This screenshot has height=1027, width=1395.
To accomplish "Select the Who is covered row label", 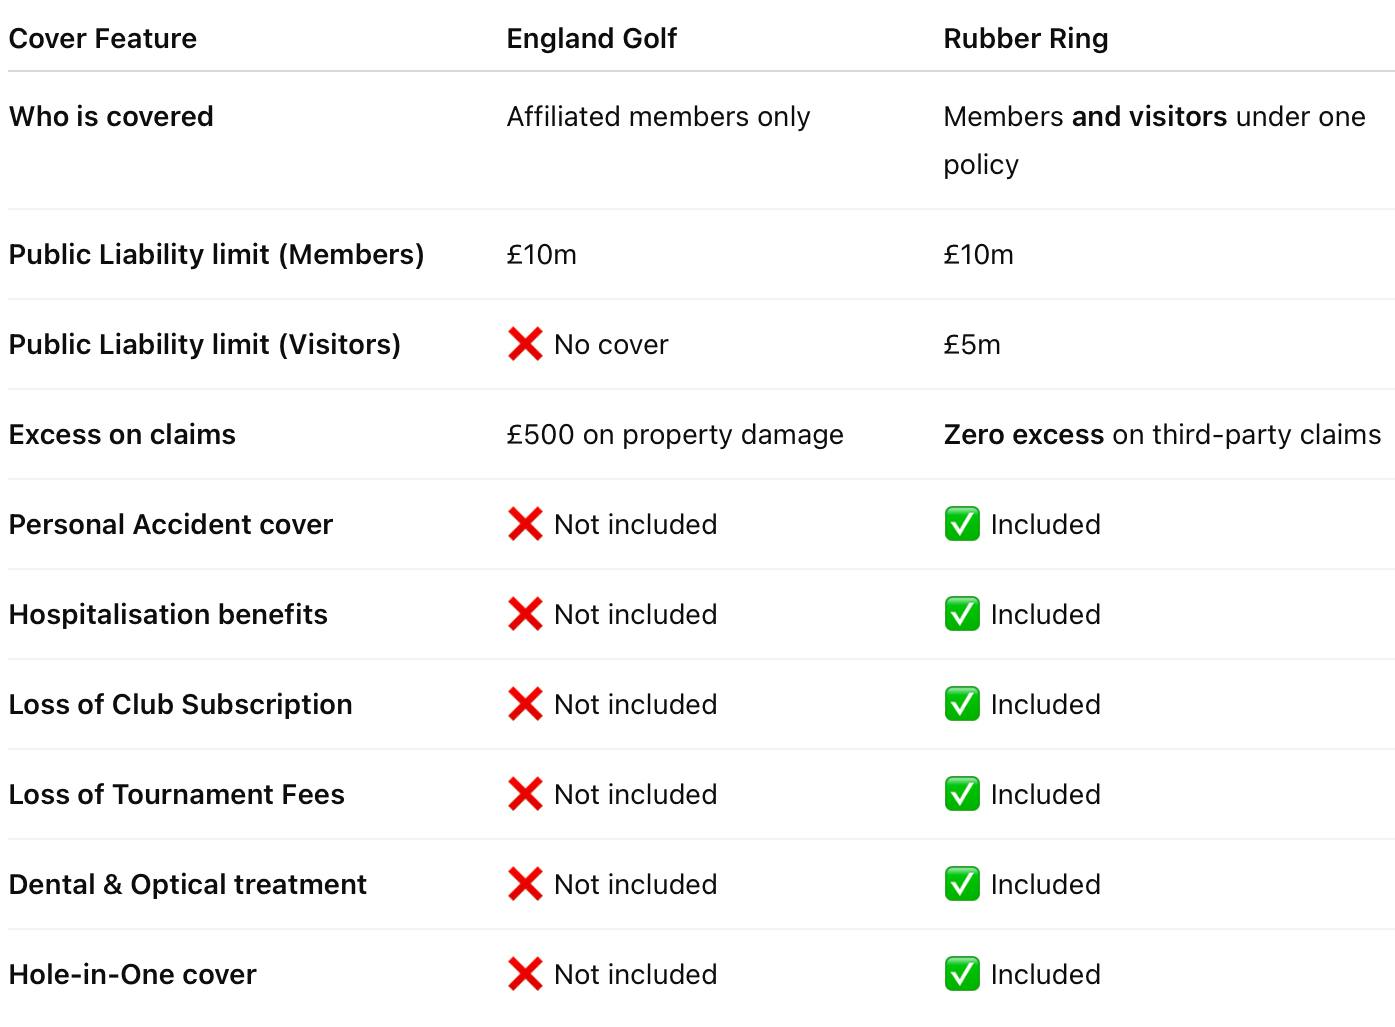I will (111, 116).
